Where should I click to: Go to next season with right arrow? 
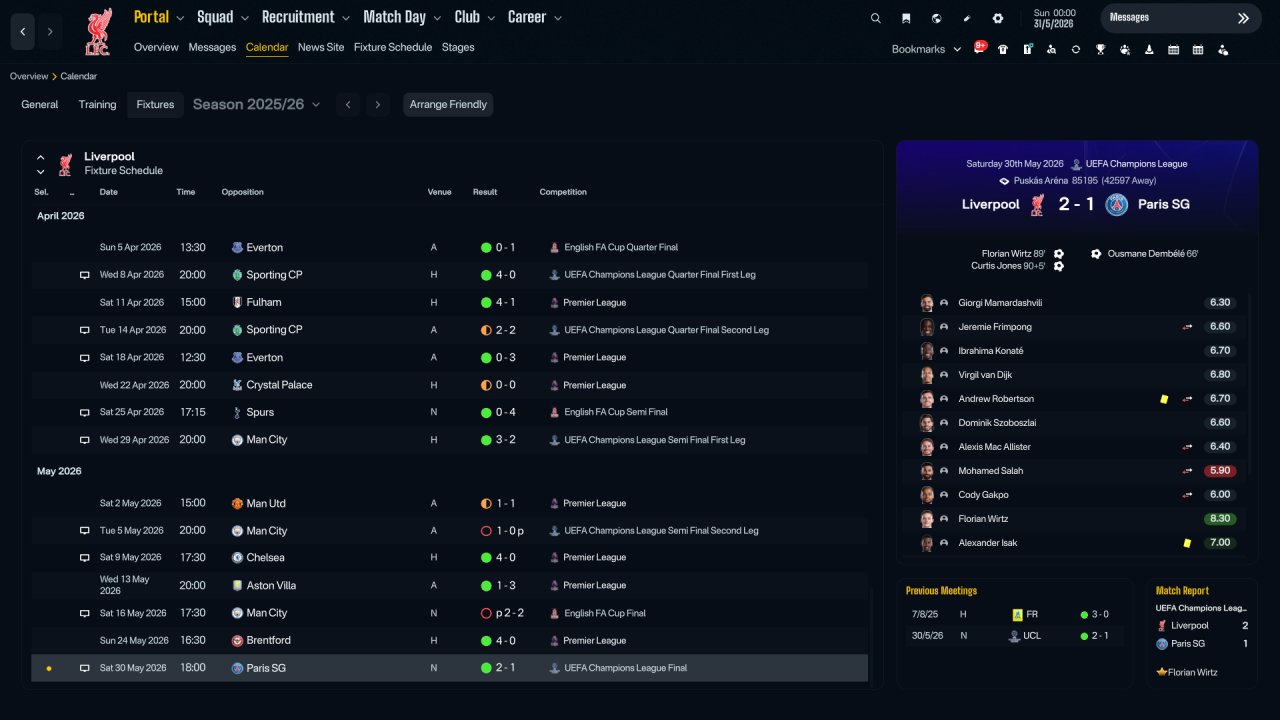(x=377, y=104)
